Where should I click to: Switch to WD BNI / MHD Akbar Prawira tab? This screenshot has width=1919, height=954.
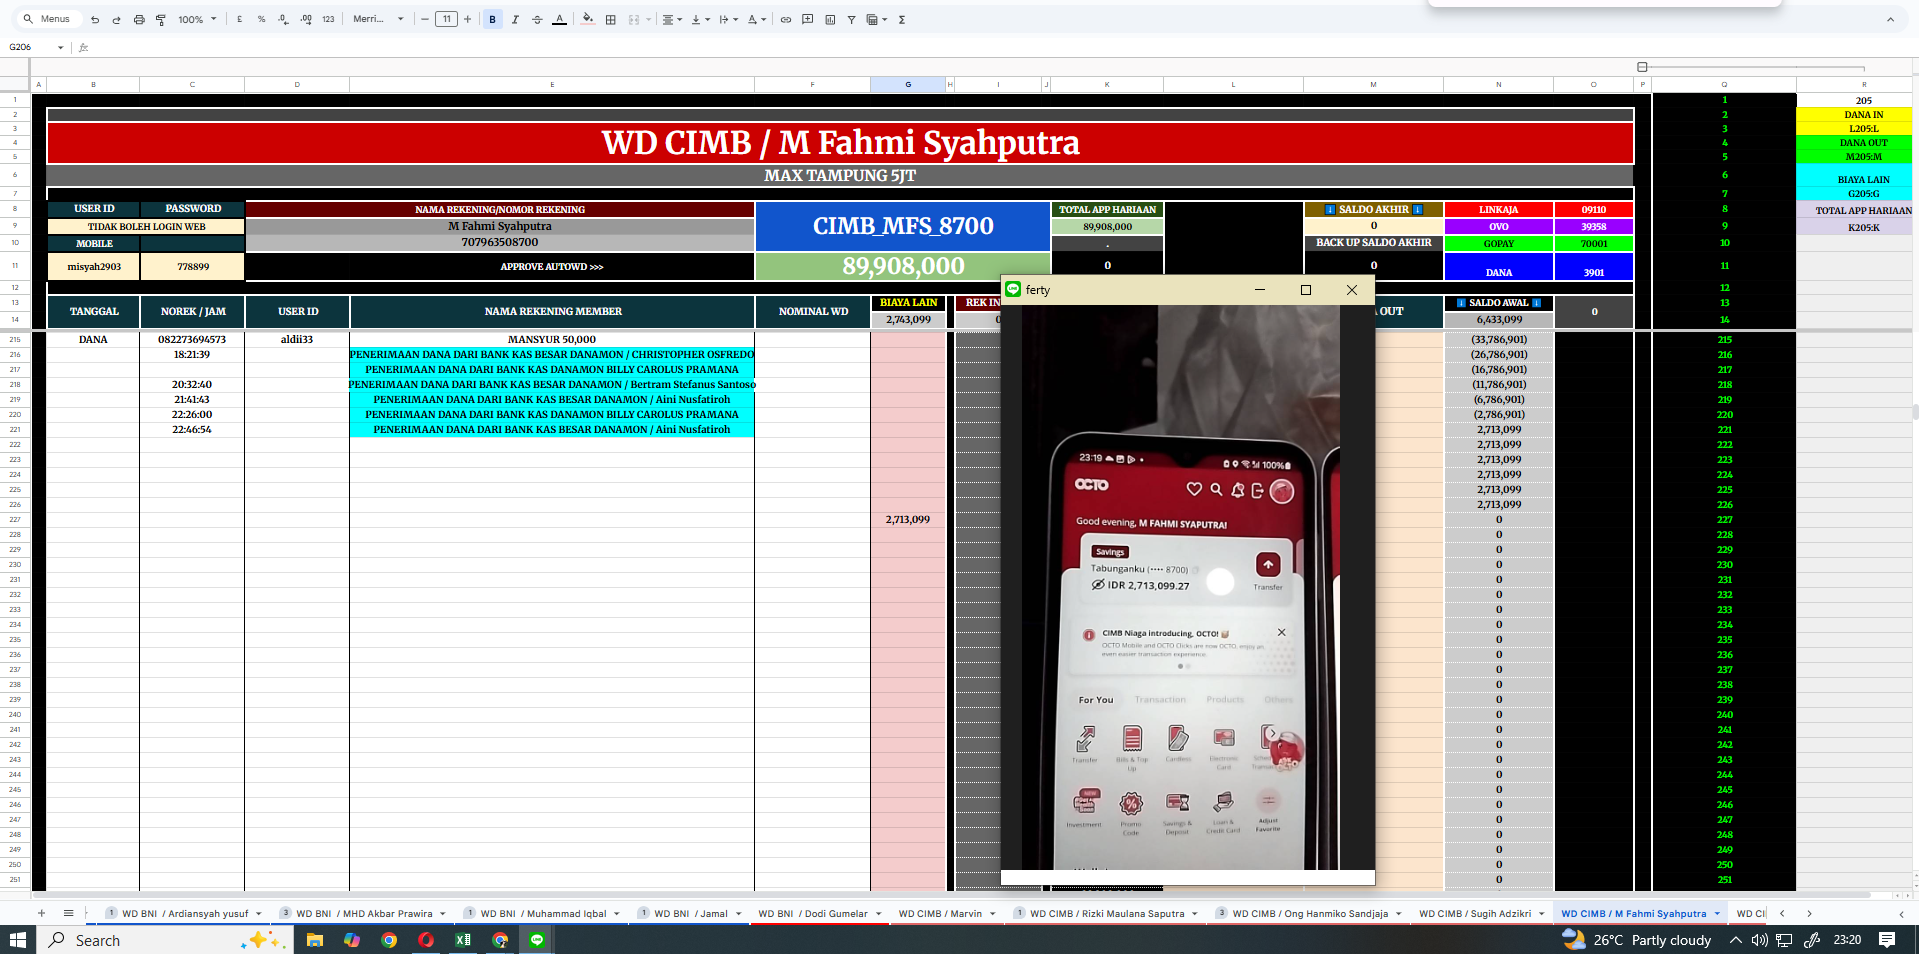[365, 913]
